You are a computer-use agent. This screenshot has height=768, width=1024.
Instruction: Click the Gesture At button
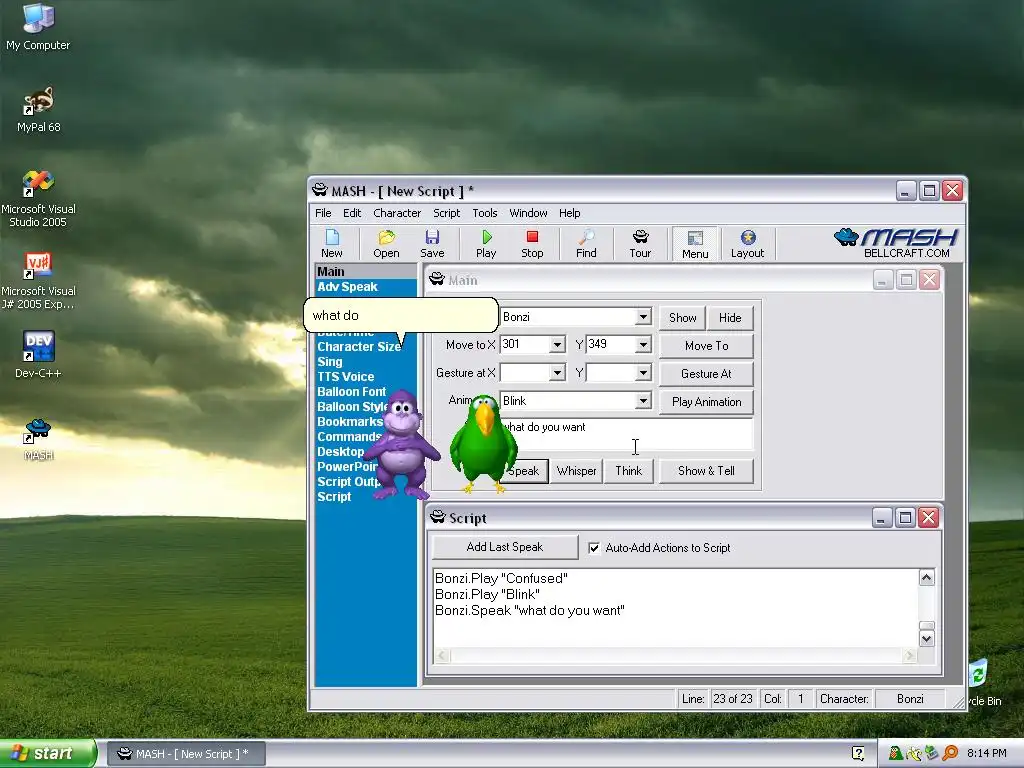click(x=707, y=374)
